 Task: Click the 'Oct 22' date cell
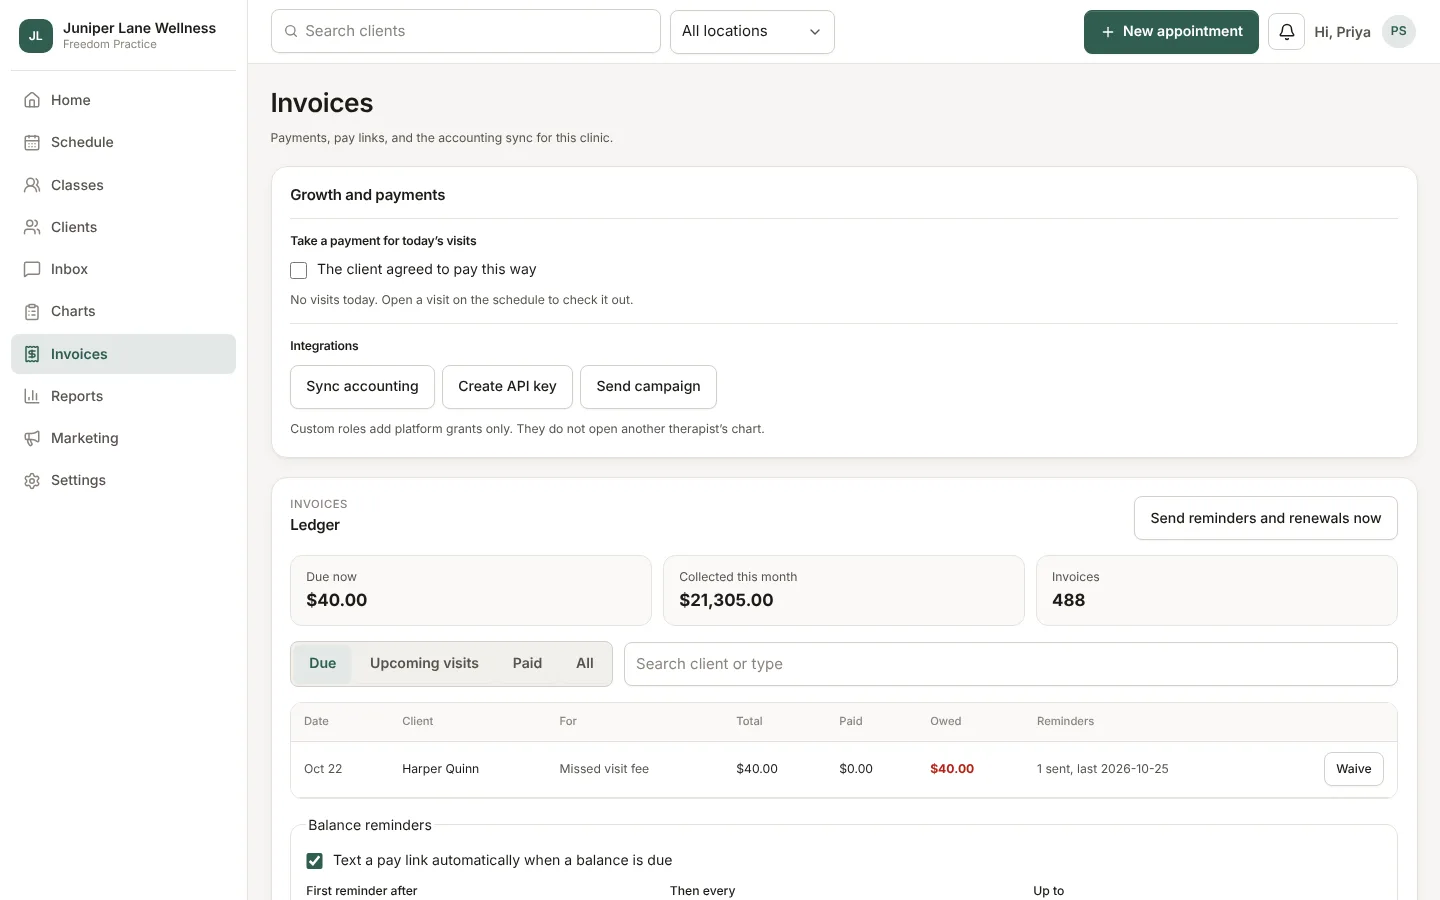pyautogui.click(x=323, y=769)
